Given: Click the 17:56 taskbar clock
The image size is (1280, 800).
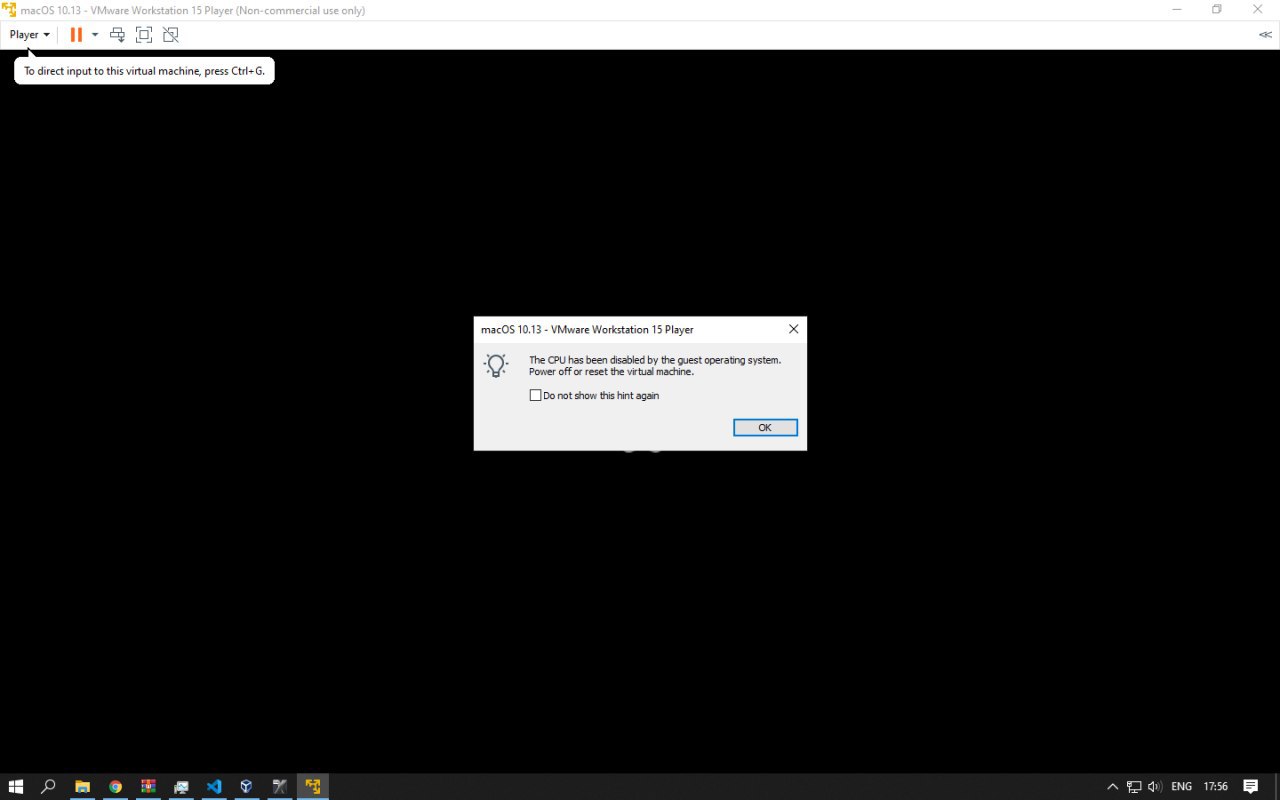Looking at the screenshot, I should 1215,786.
